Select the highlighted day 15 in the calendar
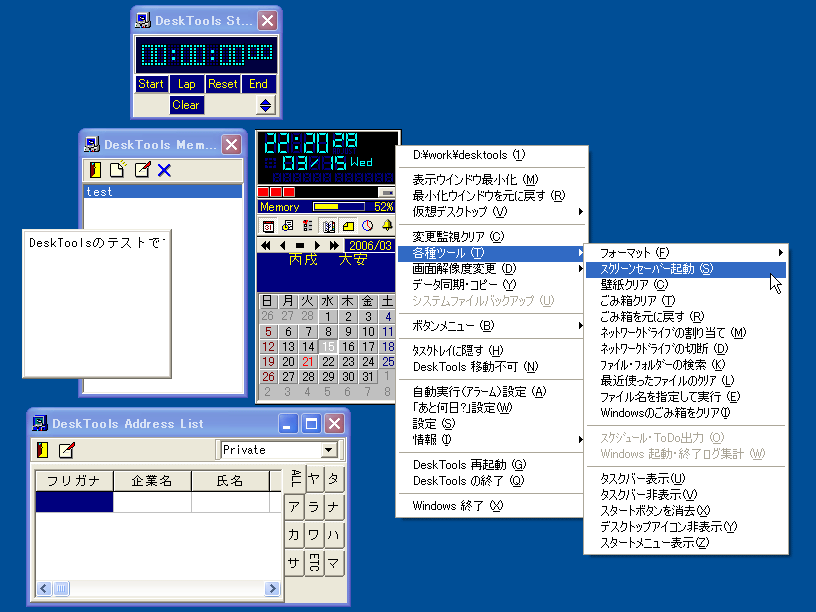 [x=328, y=347]
